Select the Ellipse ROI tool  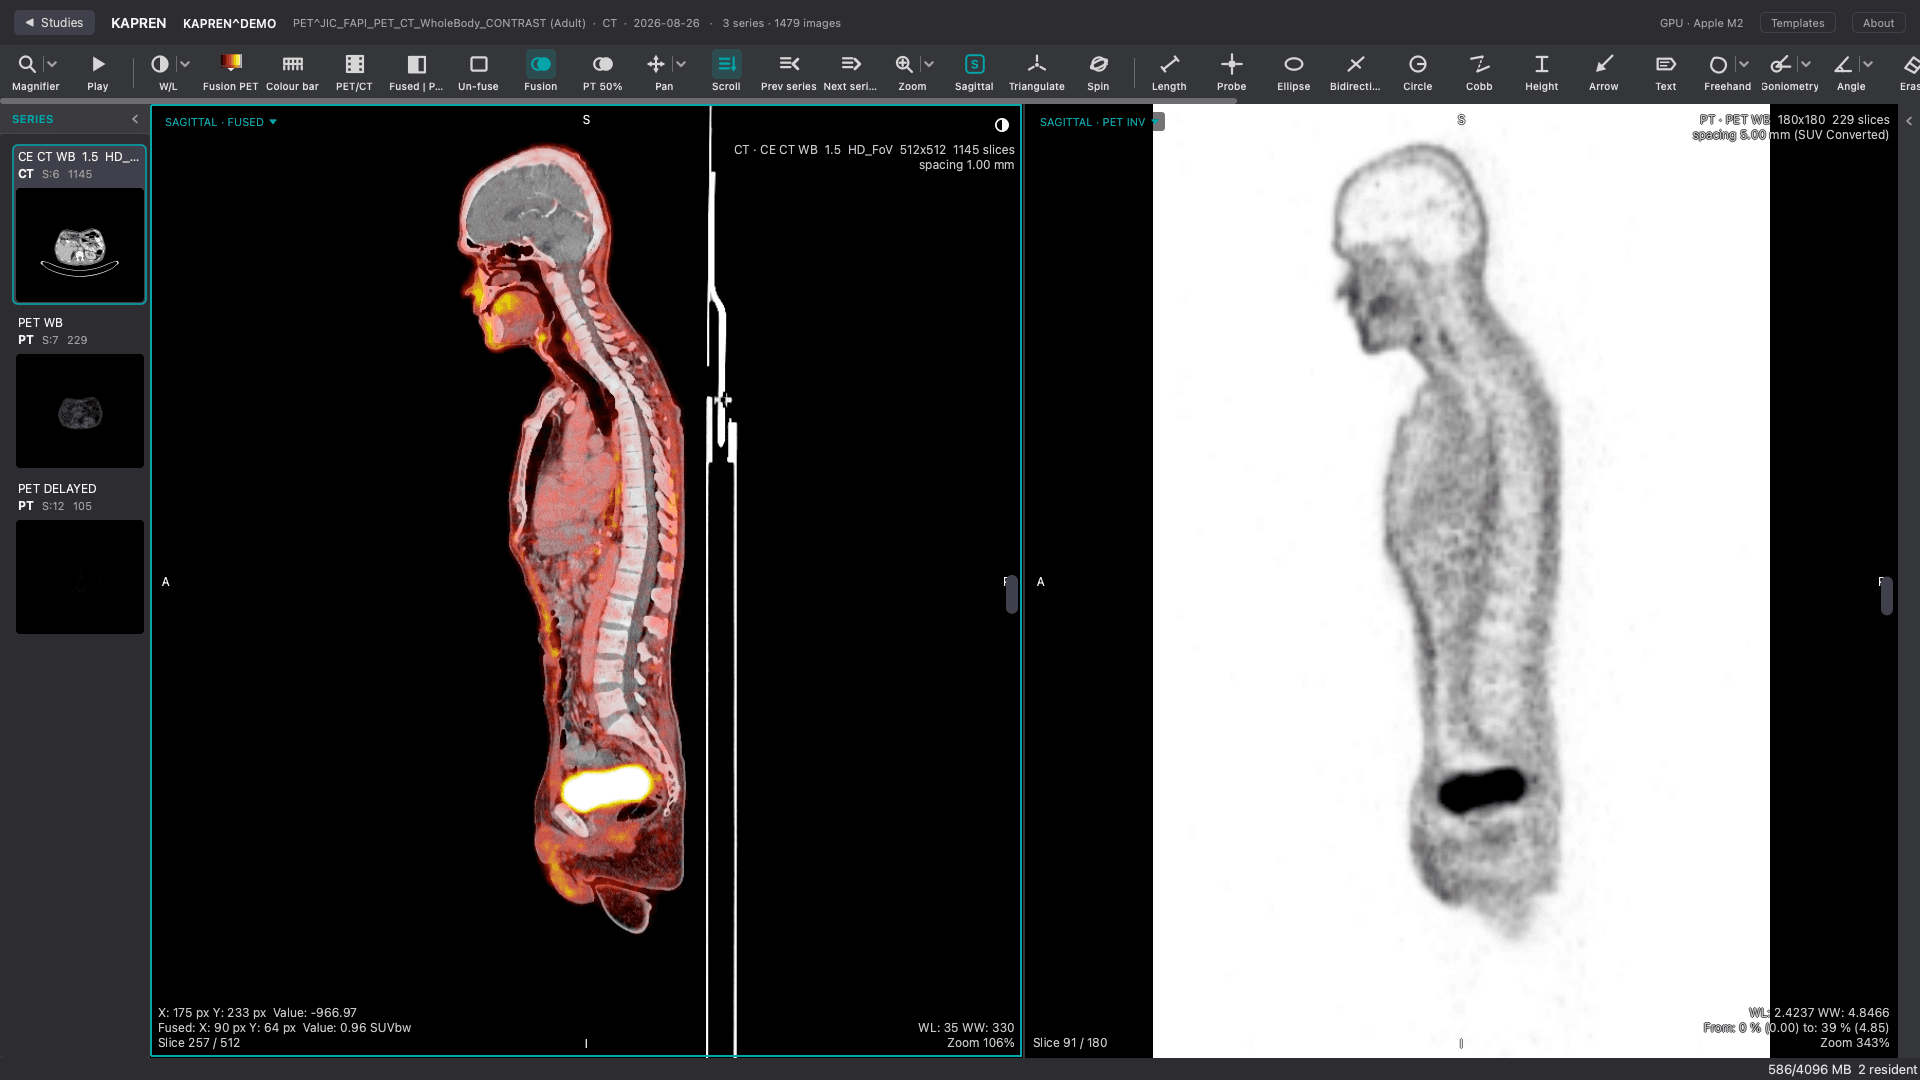coord(1294,72)
